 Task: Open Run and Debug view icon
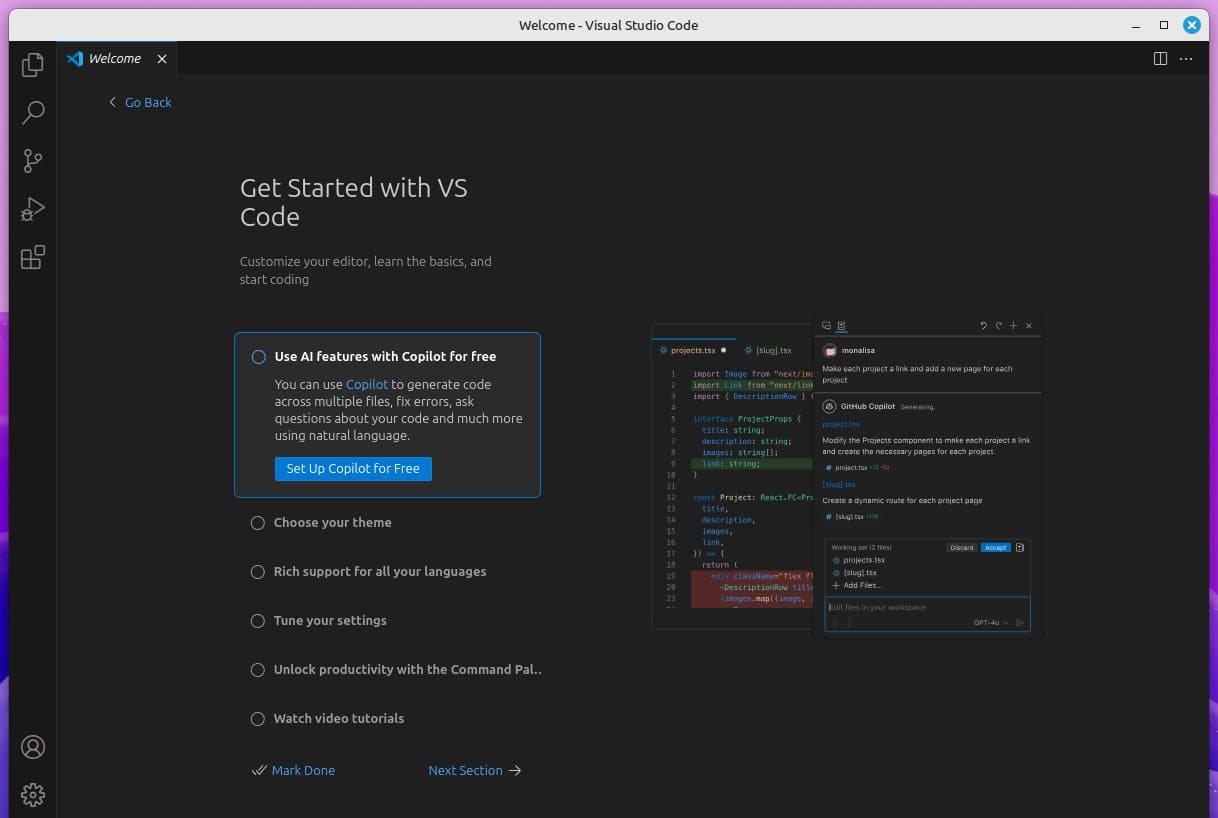tap(33, 209)
